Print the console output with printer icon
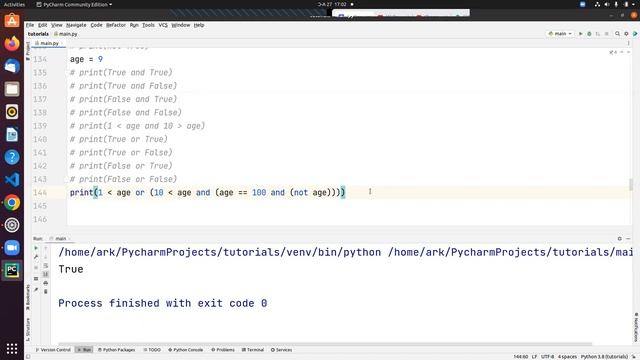 46,283
